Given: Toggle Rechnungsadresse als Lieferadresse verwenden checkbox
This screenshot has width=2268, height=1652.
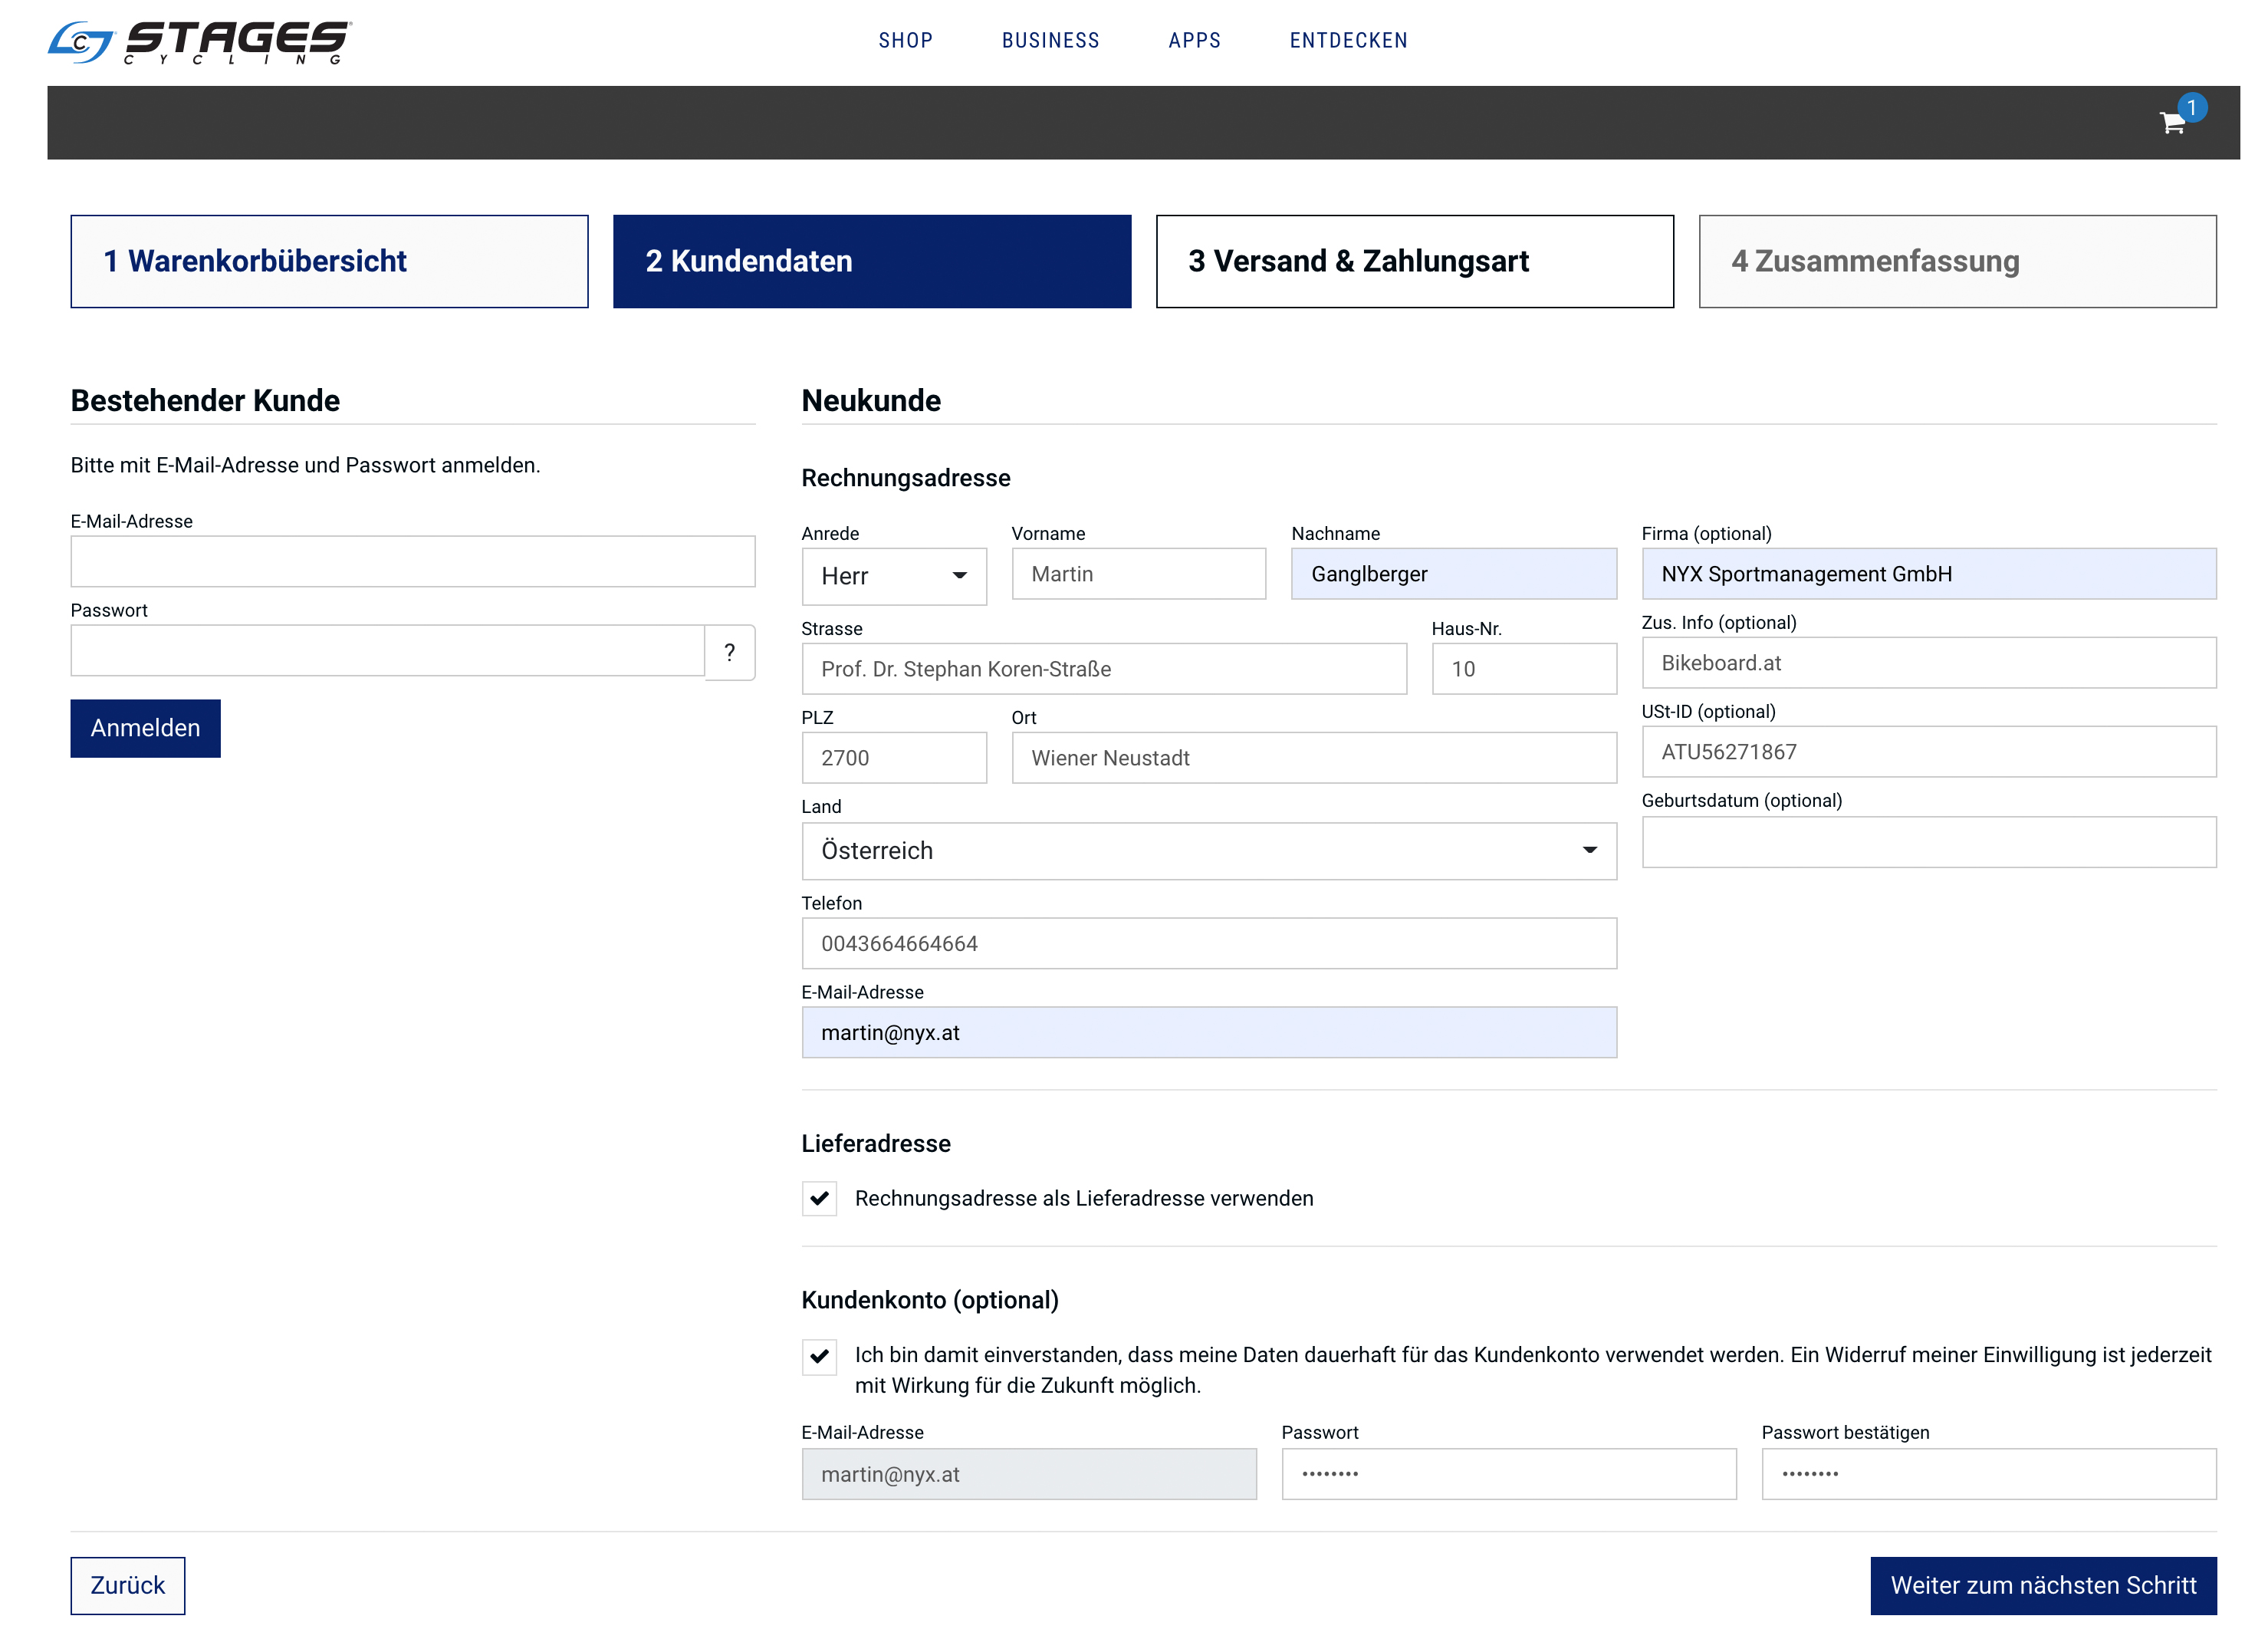Looking at the screenshot, I should (820, 1198).
